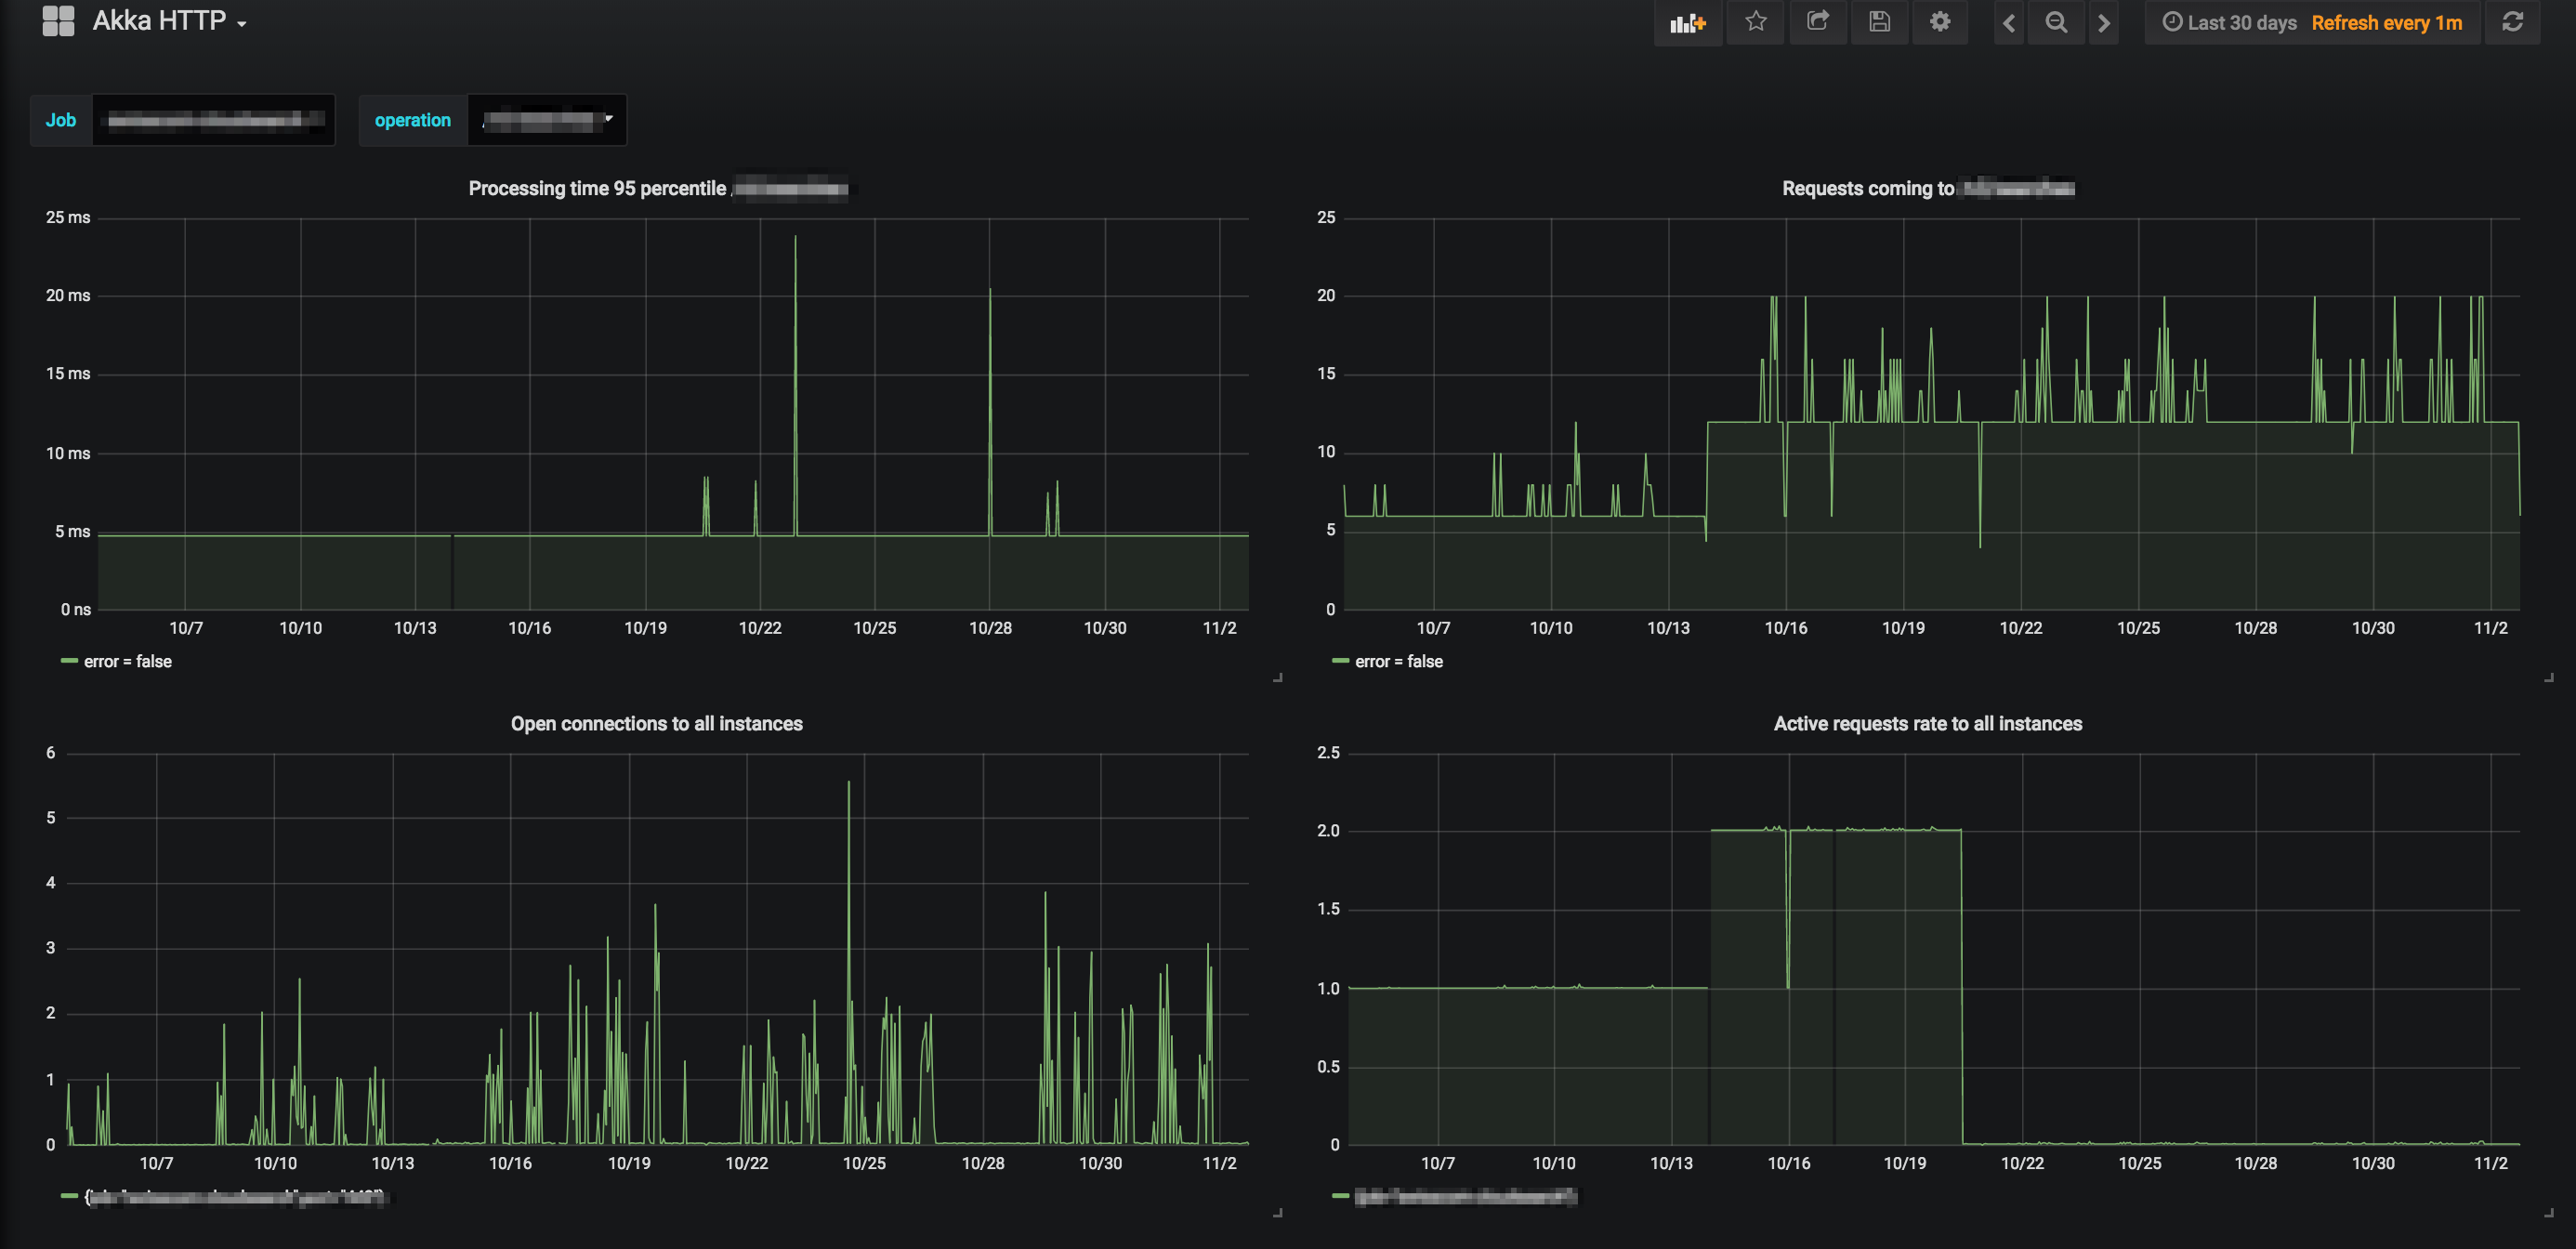Shift time range backward arrow
The height and width of the screenshot is (1249, 2576).
point(2009,22)
